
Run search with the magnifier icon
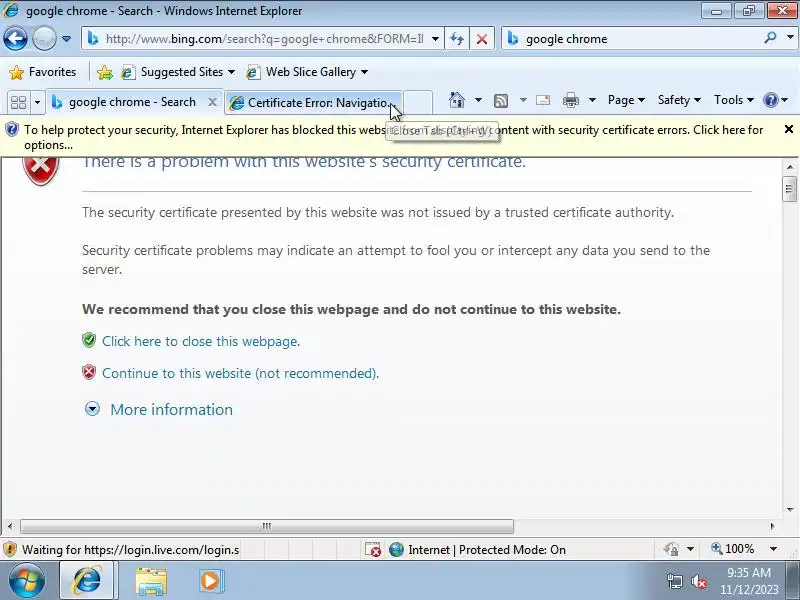coord(770,38)
